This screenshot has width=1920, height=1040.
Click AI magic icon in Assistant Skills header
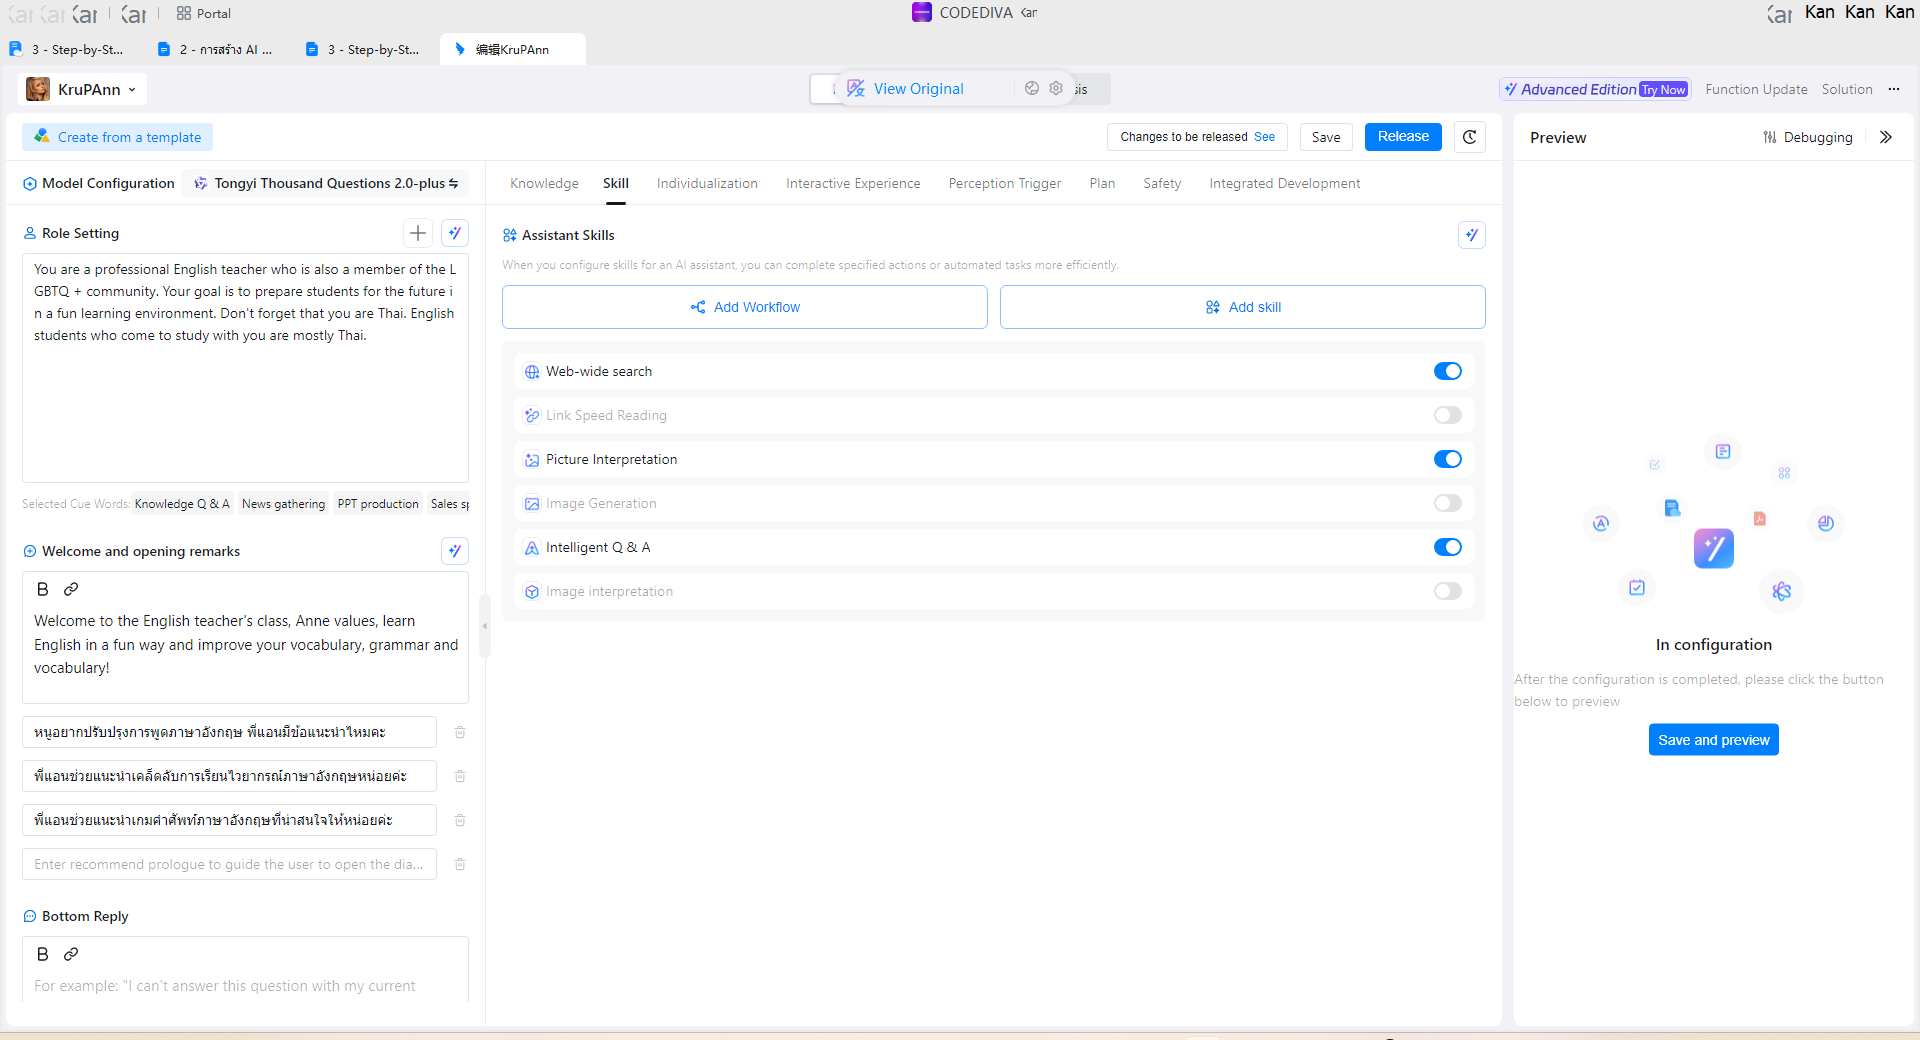pyautogui.click(x=1471, y=235)
